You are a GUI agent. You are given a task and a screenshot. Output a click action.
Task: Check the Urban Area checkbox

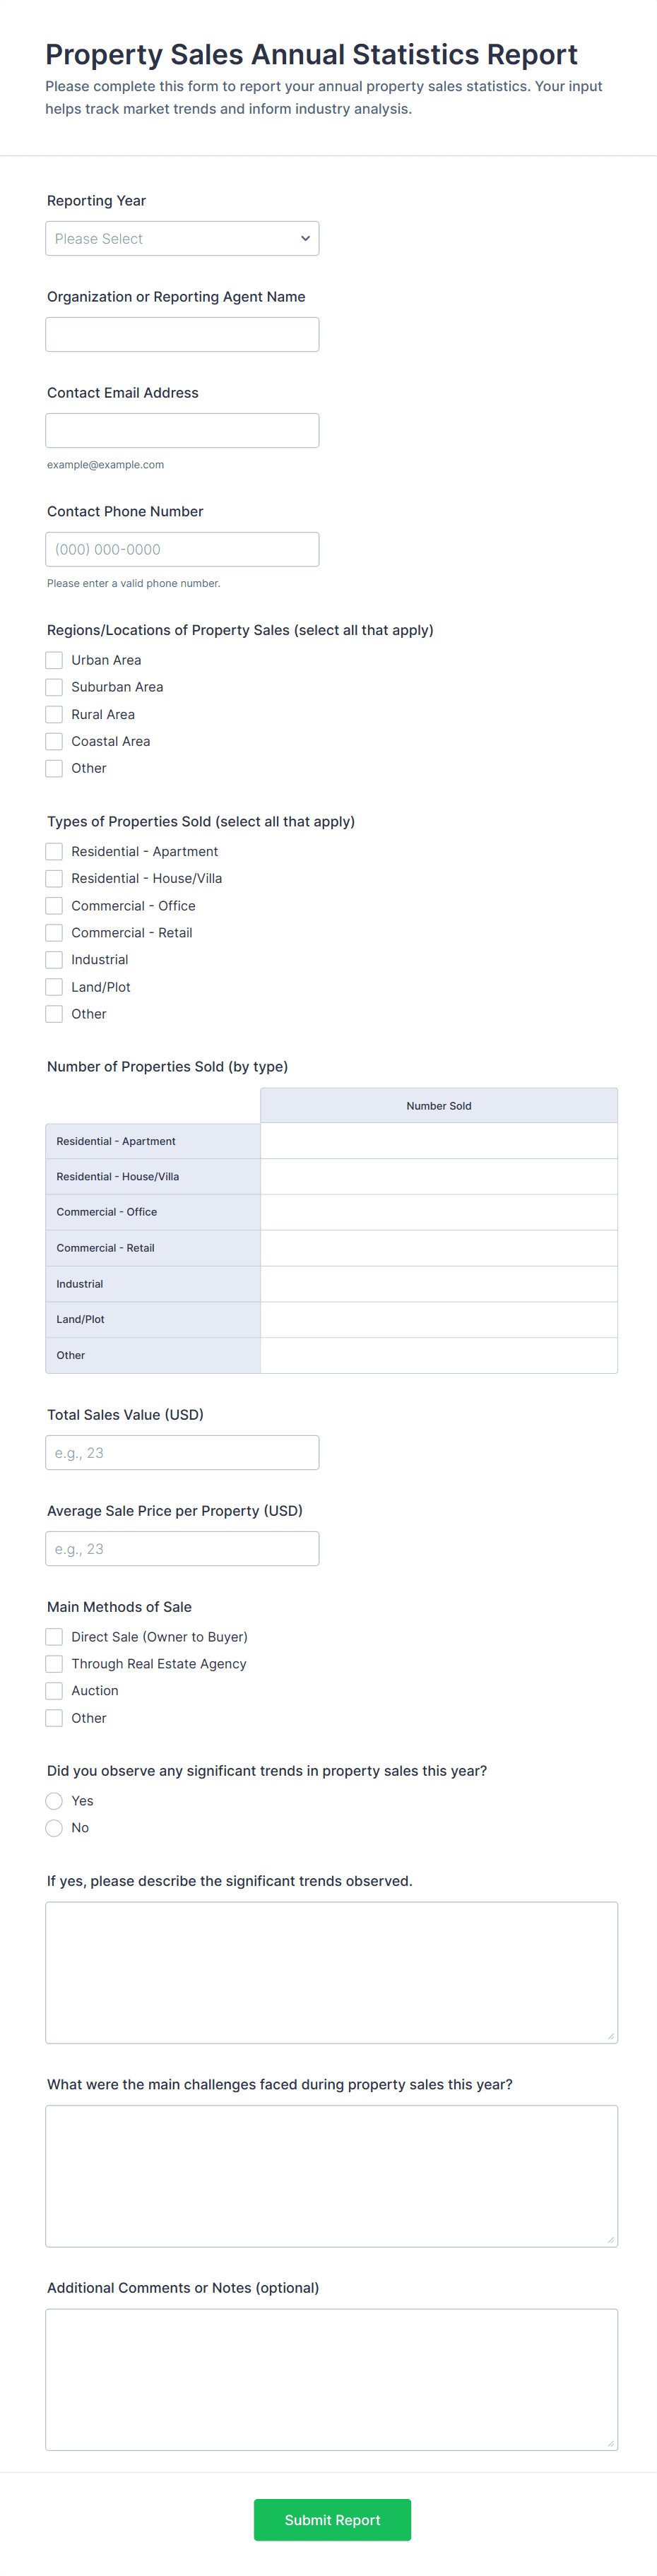tap(54, 660)
